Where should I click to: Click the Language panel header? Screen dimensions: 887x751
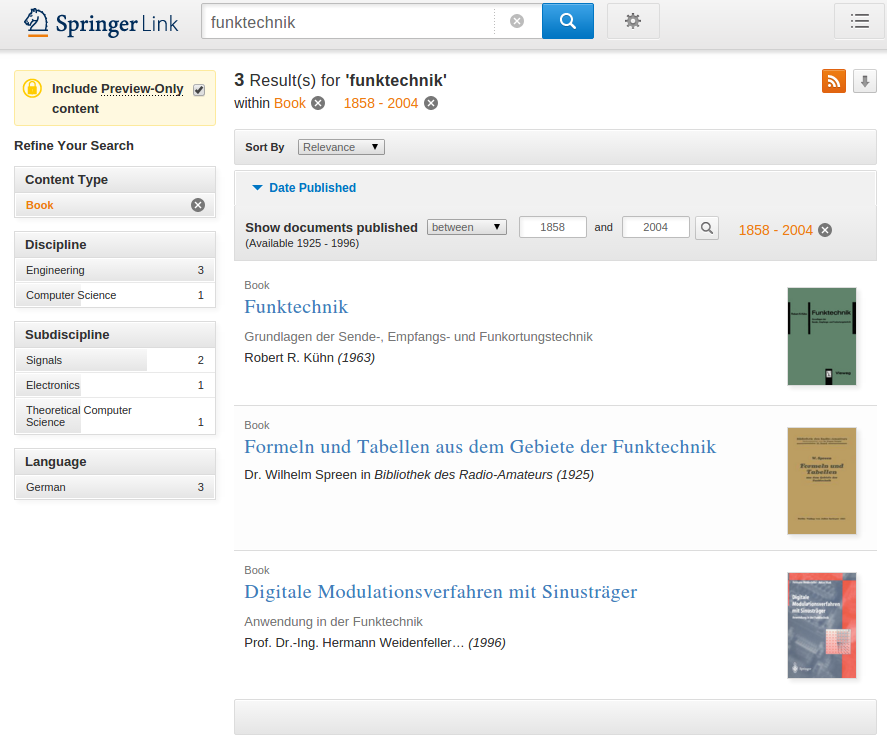point(115,462)
